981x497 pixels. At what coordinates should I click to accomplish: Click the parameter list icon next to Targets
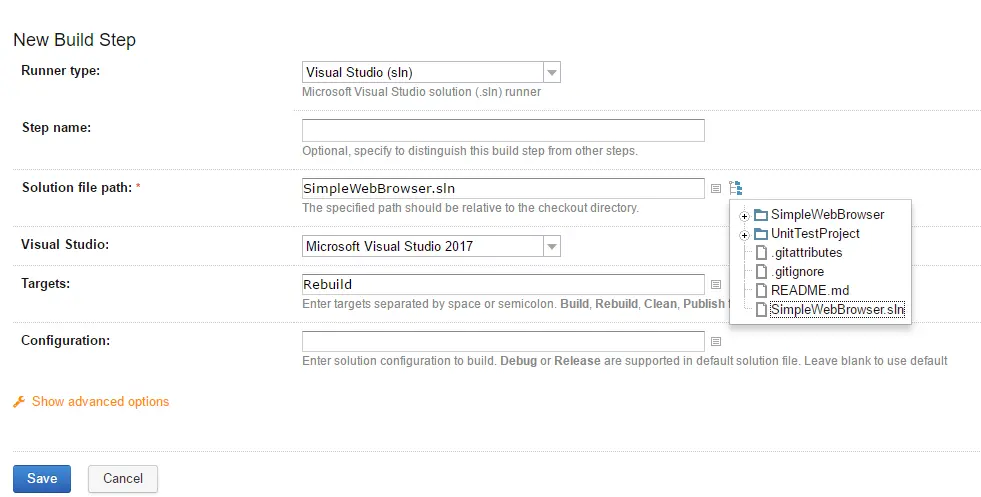point(716,284)
